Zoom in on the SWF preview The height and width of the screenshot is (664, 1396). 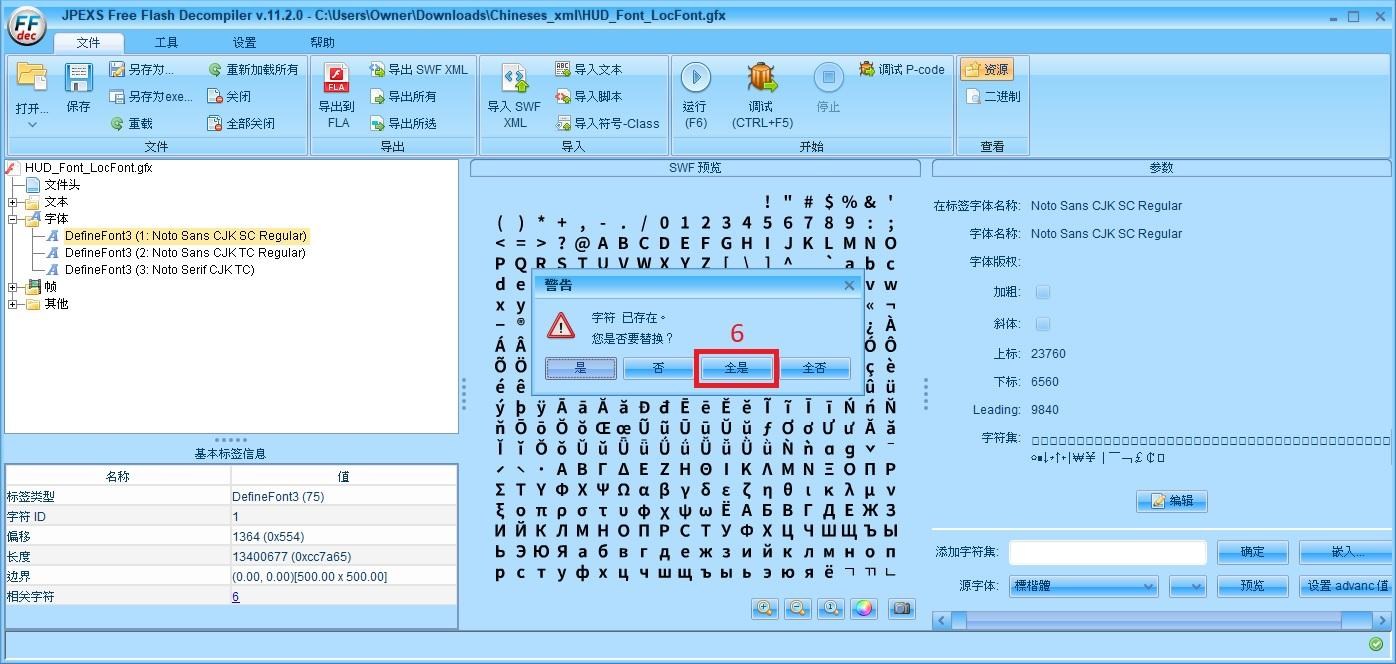pos(764,608)
